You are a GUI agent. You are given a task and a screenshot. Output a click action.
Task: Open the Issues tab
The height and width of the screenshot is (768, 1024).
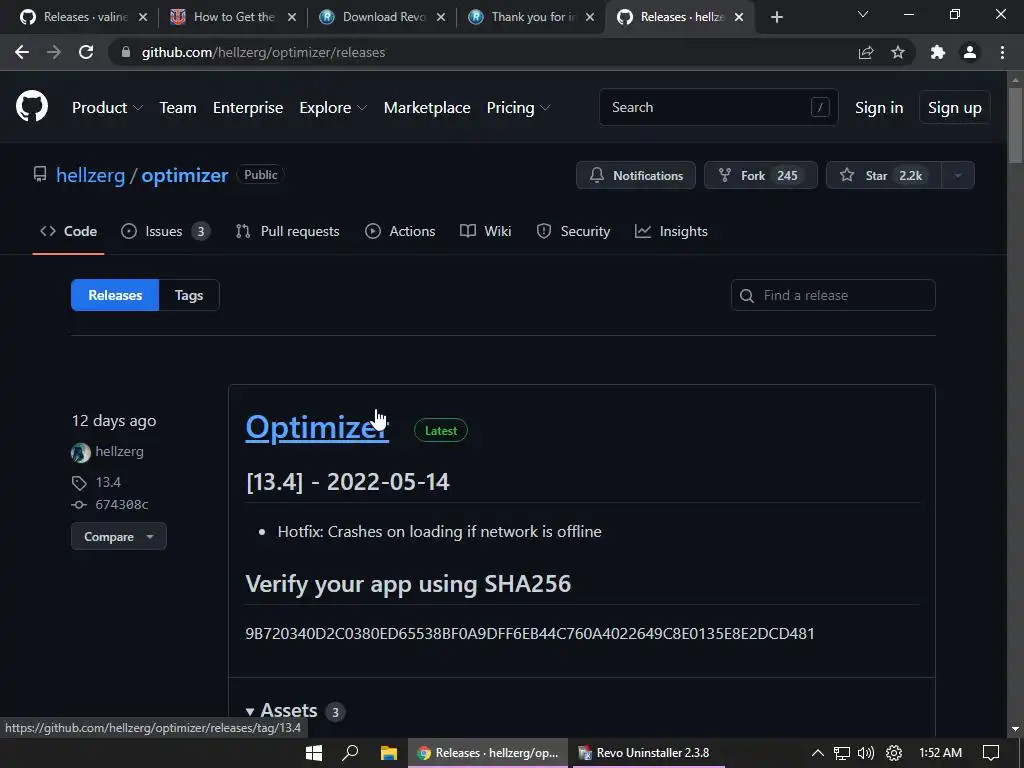(x=165, y=231)
